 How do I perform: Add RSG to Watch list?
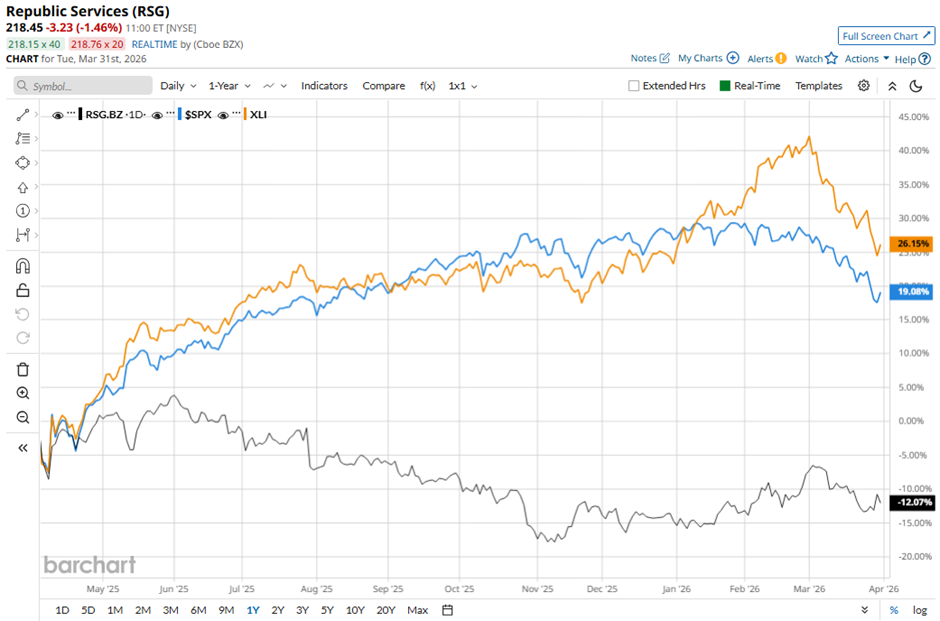pos(816,58)
